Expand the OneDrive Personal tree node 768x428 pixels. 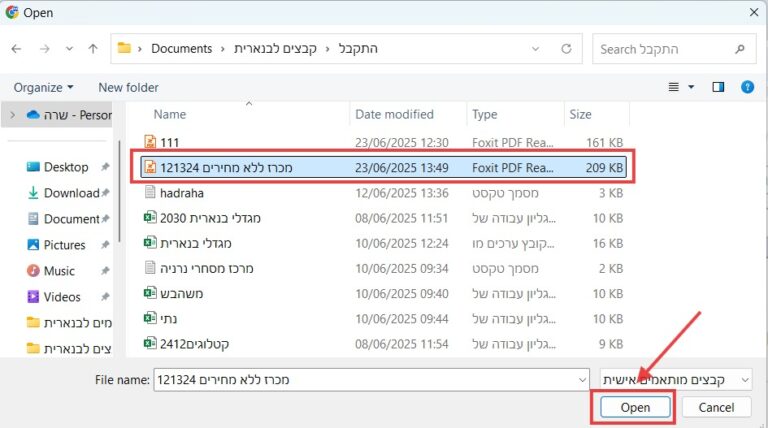[12, 115]
